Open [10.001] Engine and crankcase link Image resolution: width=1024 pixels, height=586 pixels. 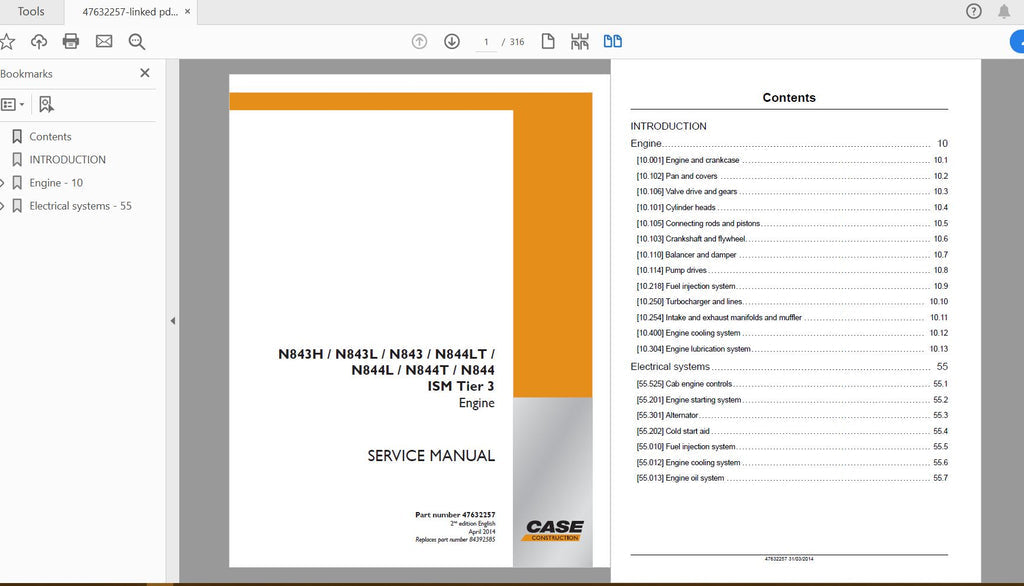click(792, 160)
